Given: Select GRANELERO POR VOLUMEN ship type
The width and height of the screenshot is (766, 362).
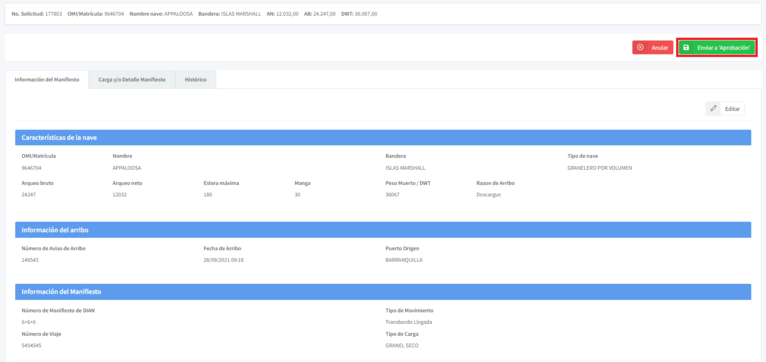Looking at the screenshot, I should (599, 168).
